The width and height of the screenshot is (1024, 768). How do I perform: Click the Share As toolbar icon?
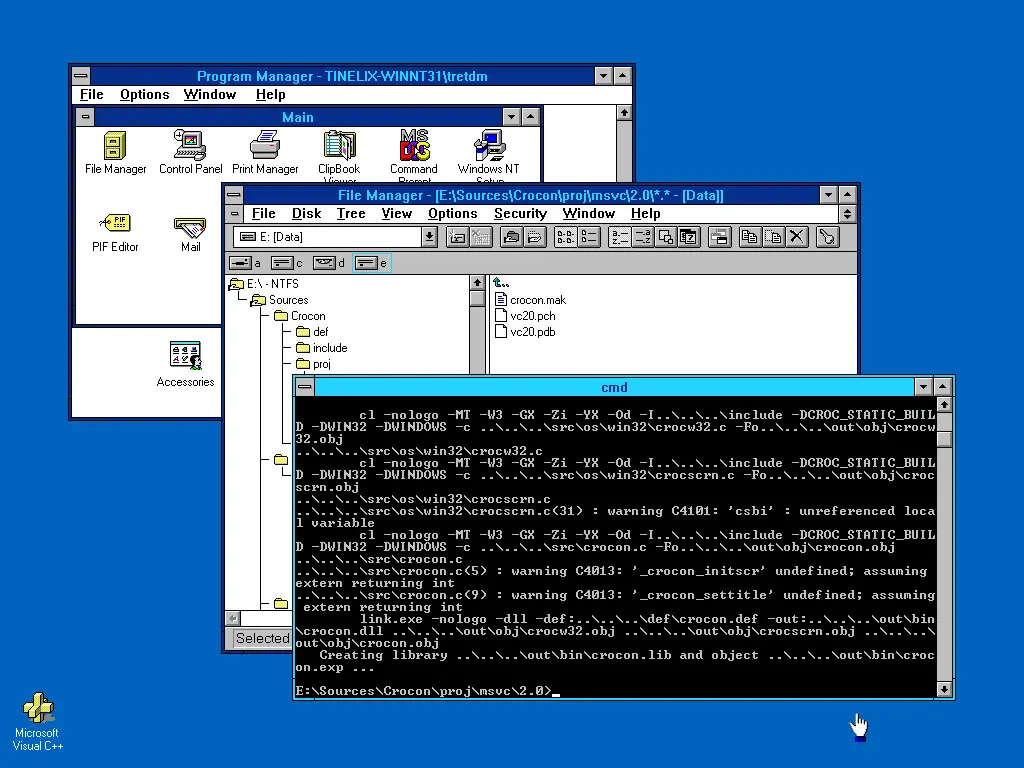511,237
